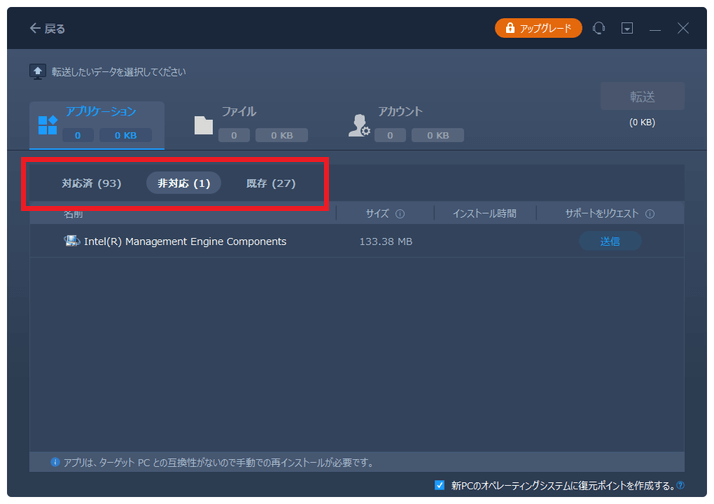
Task: Click the info icon next to サイズ
Action: point(400,214)
